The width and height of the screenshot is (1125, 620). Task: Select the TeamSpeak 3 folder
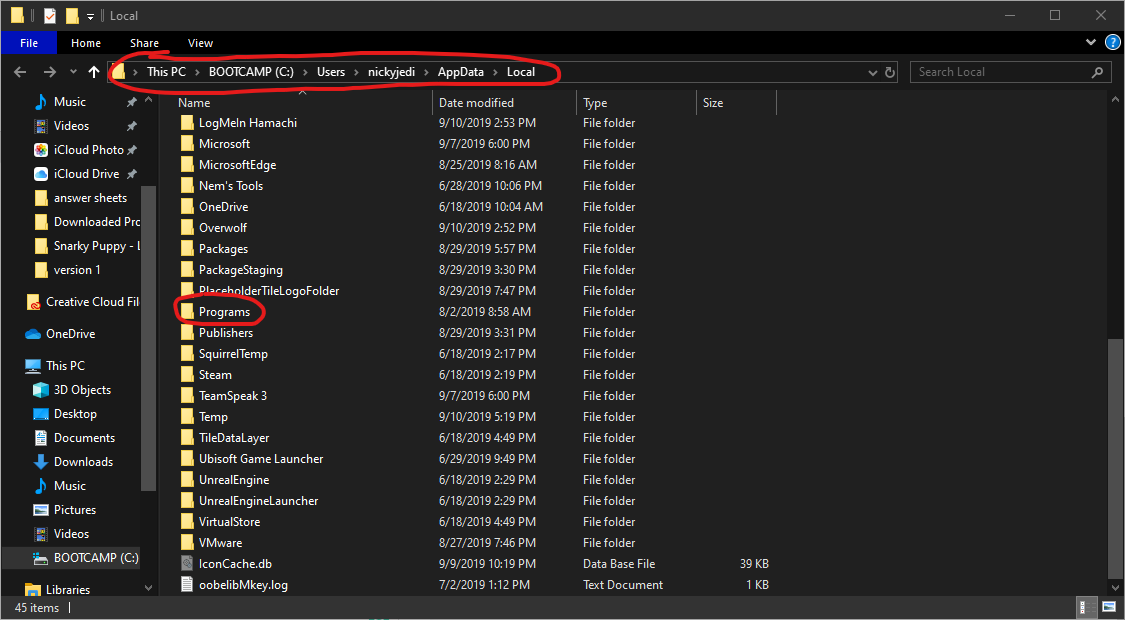point(232,395)
